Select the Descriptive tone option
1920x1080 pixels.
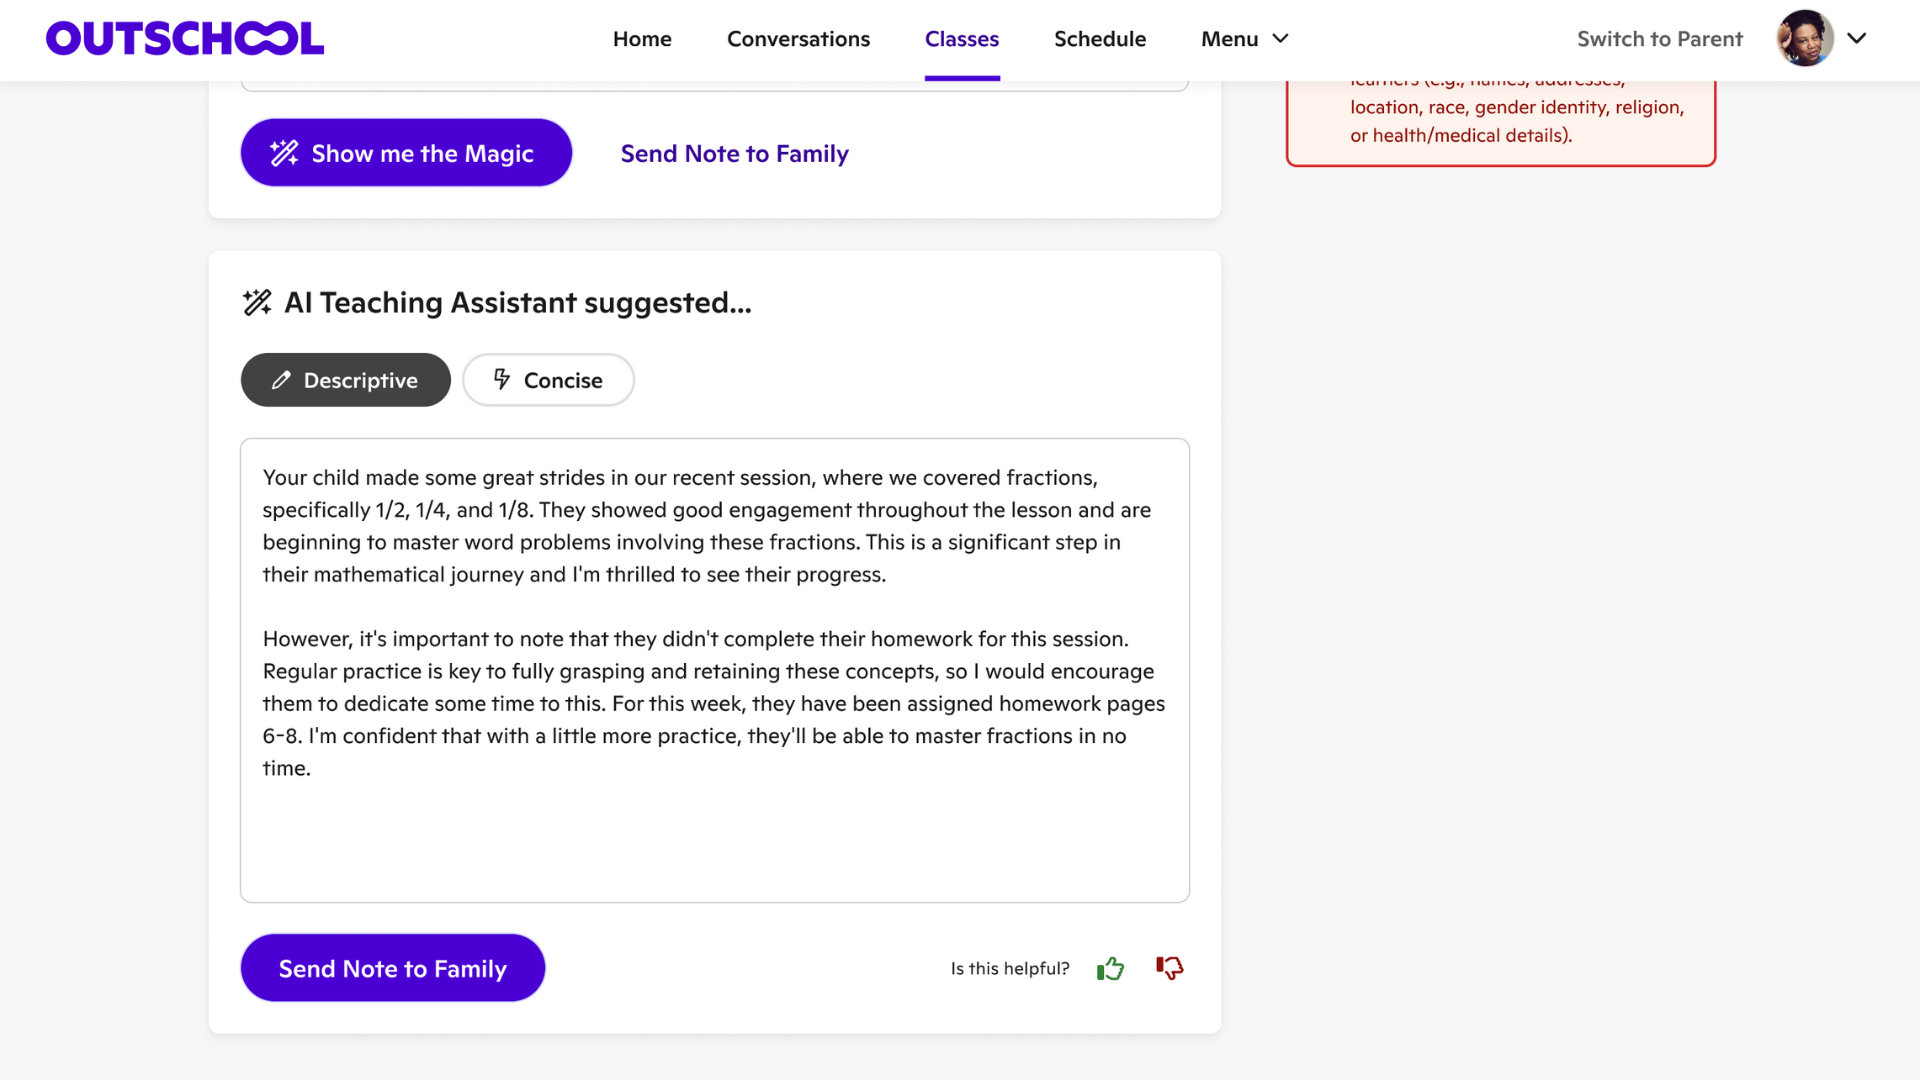[345, 380]
